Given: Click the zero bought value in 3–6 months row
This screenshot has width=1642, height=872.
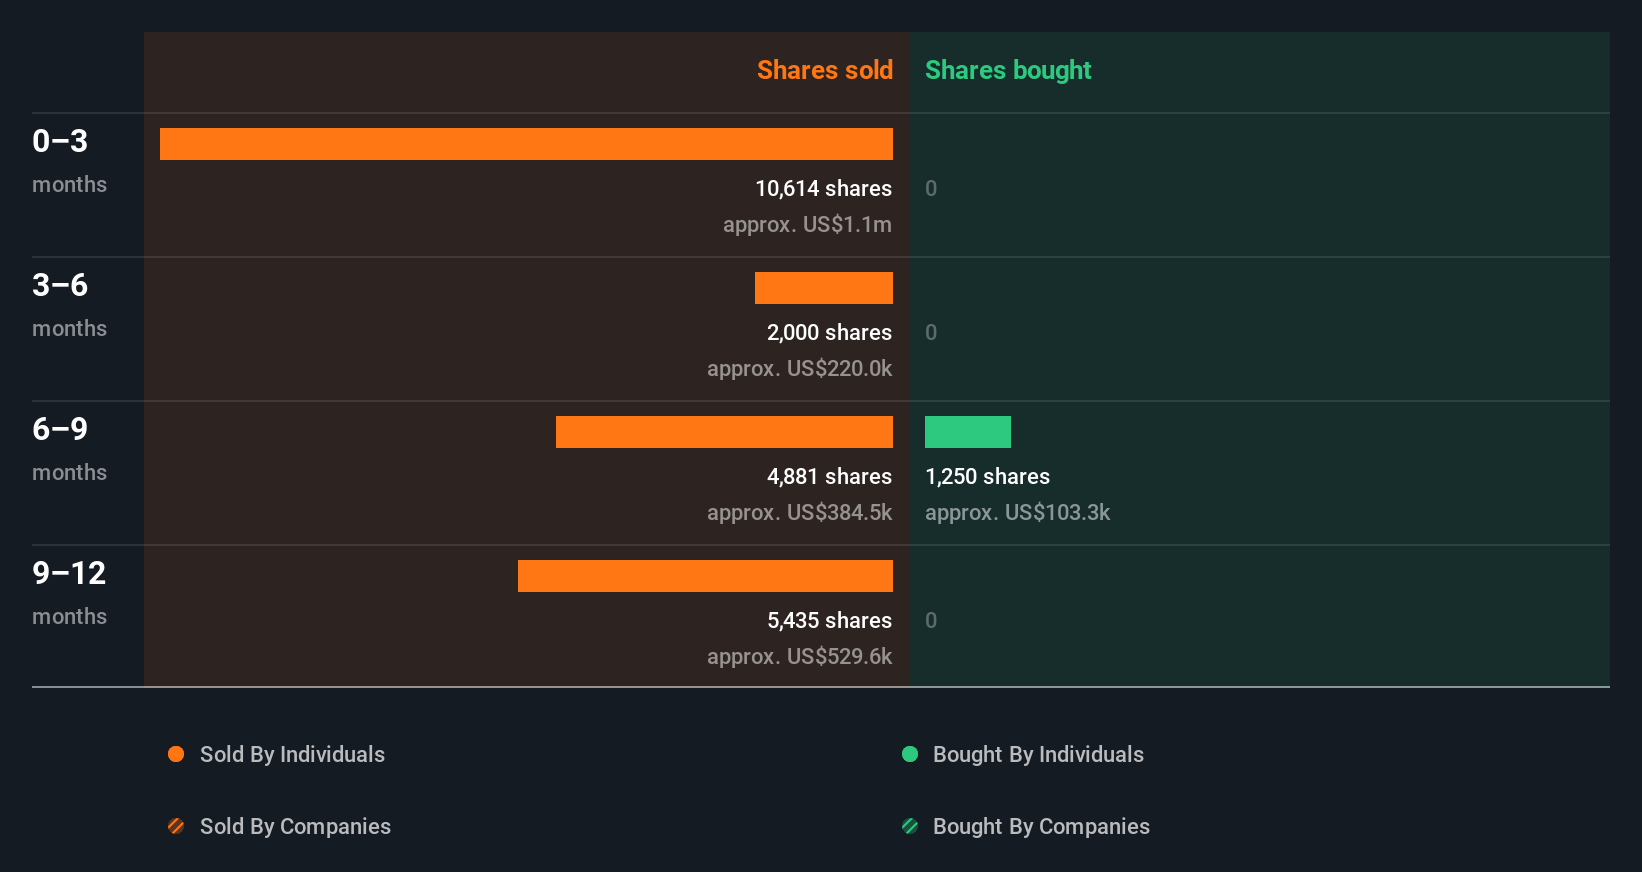Looking at the screenshot, I should point(931,332).
